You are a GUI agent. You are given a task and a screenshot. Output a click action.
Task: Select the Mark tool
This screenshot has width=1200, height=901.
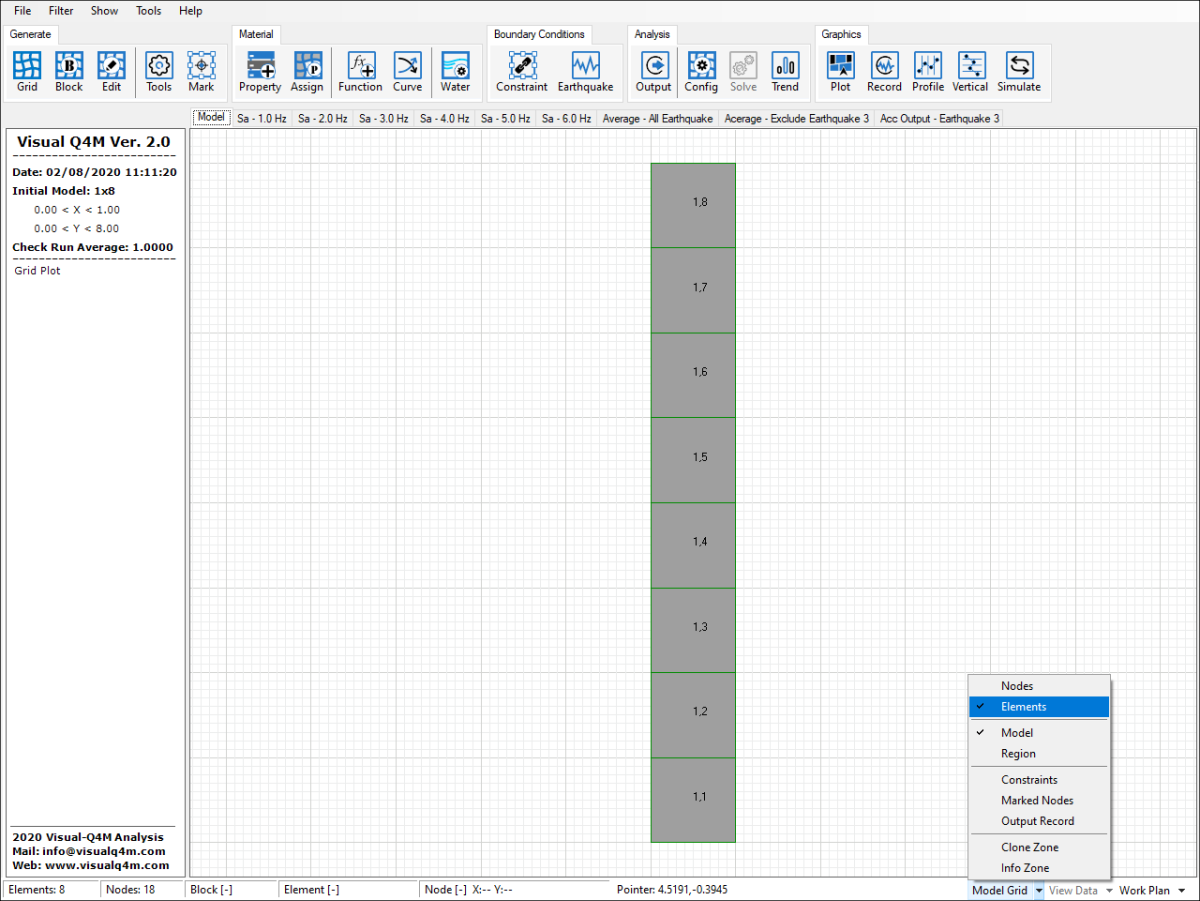pyautogui.click(x=201, y=72)
